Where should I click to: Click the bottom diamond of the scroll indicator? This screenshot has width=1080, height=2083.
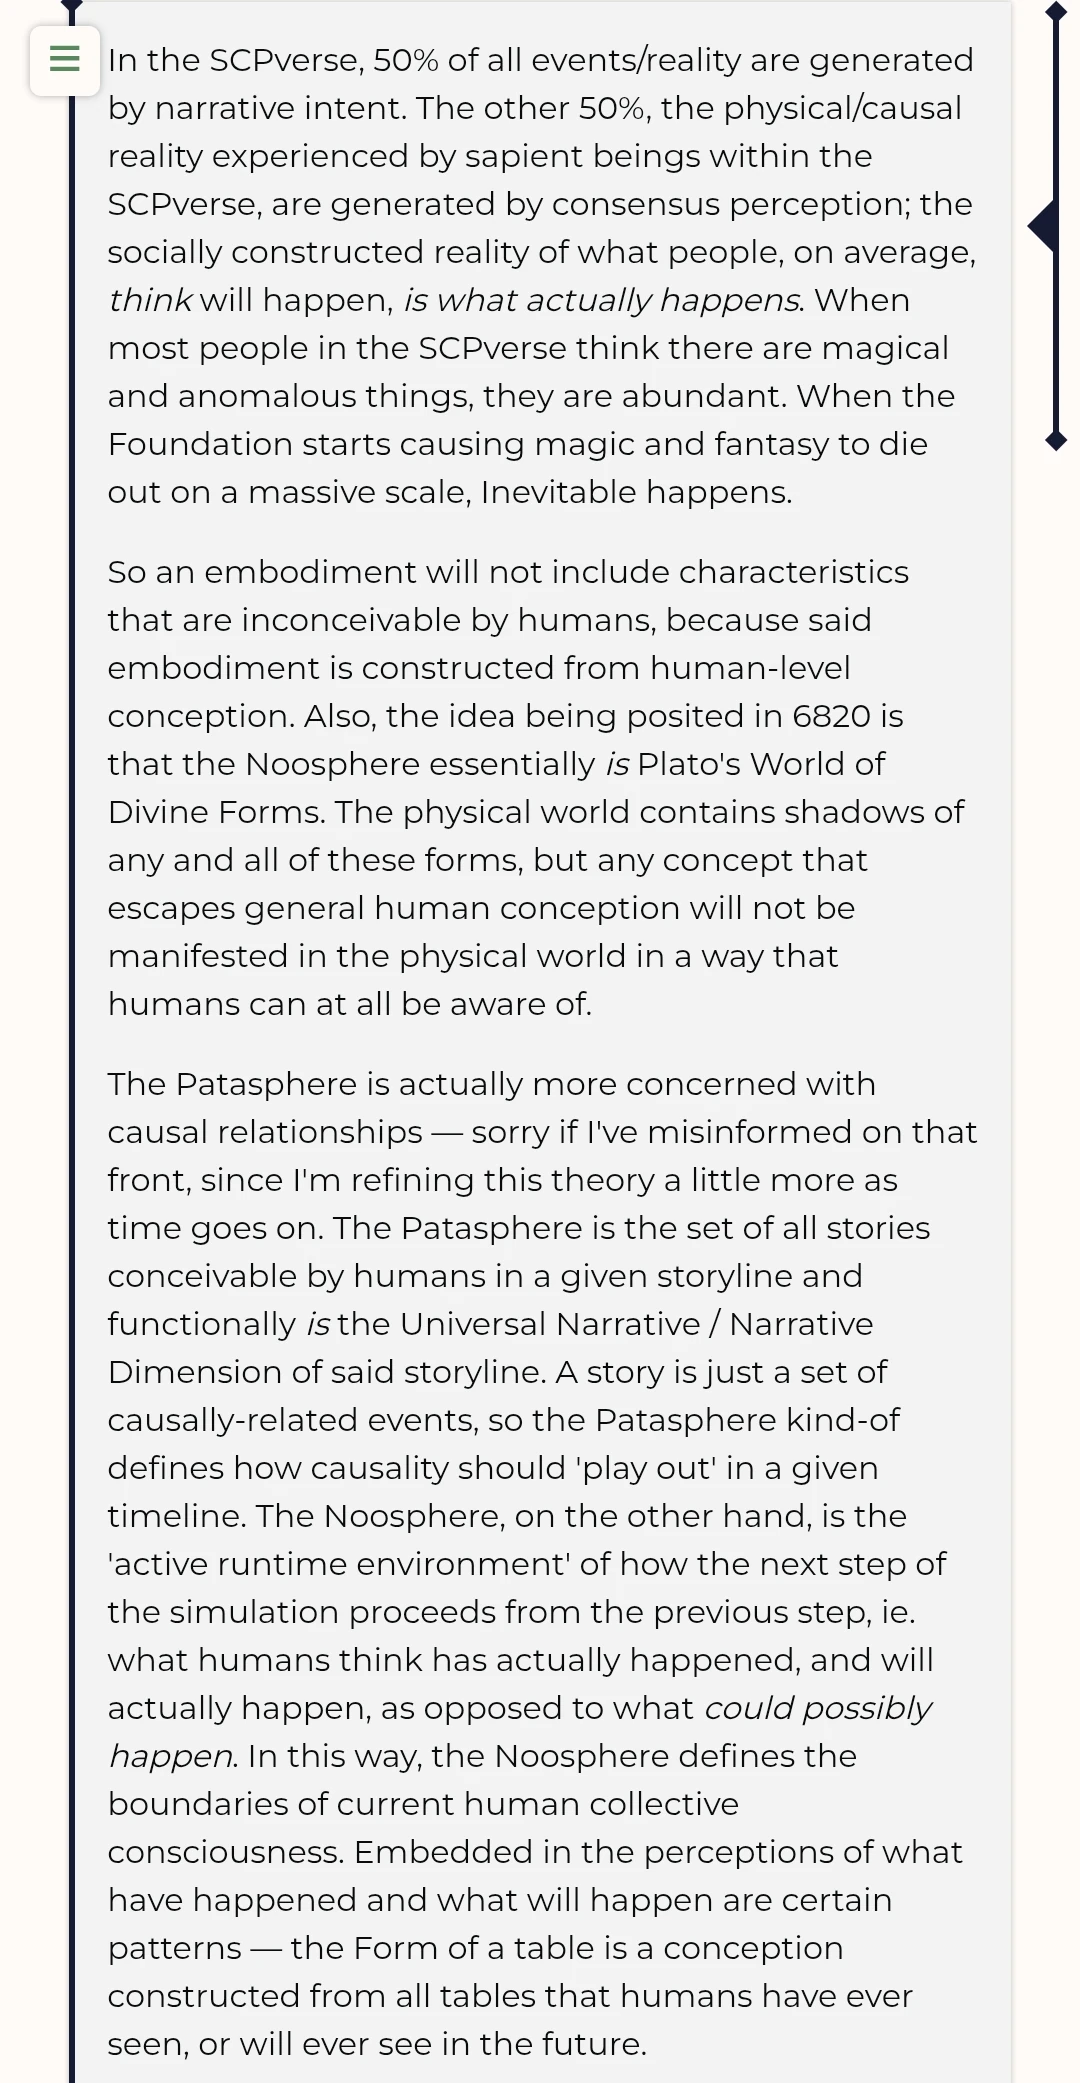pos(1056,440)
